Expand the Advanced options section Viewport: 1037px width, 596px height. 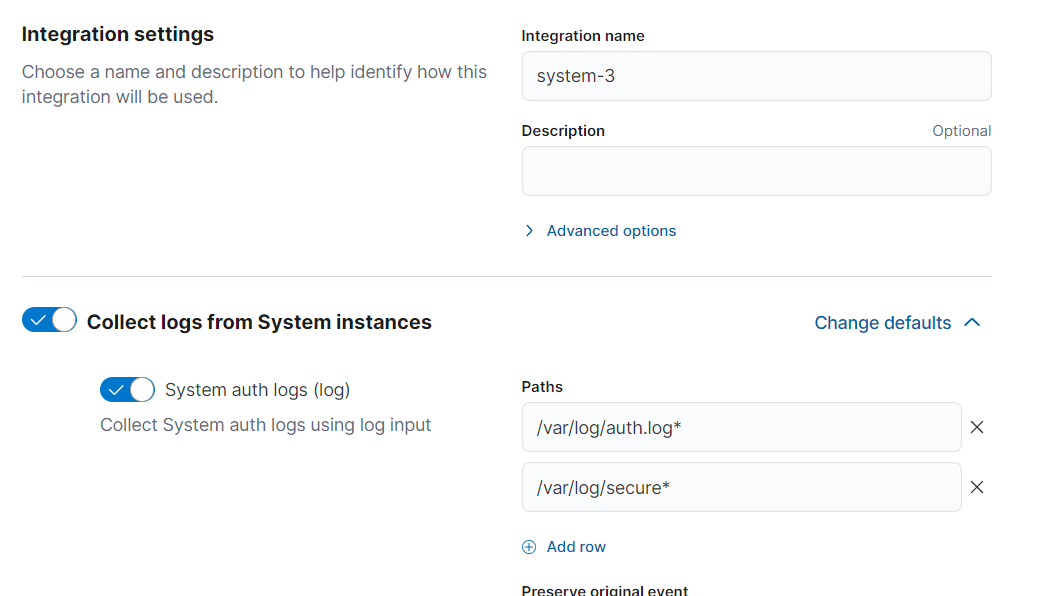click(x=611, y=231)
